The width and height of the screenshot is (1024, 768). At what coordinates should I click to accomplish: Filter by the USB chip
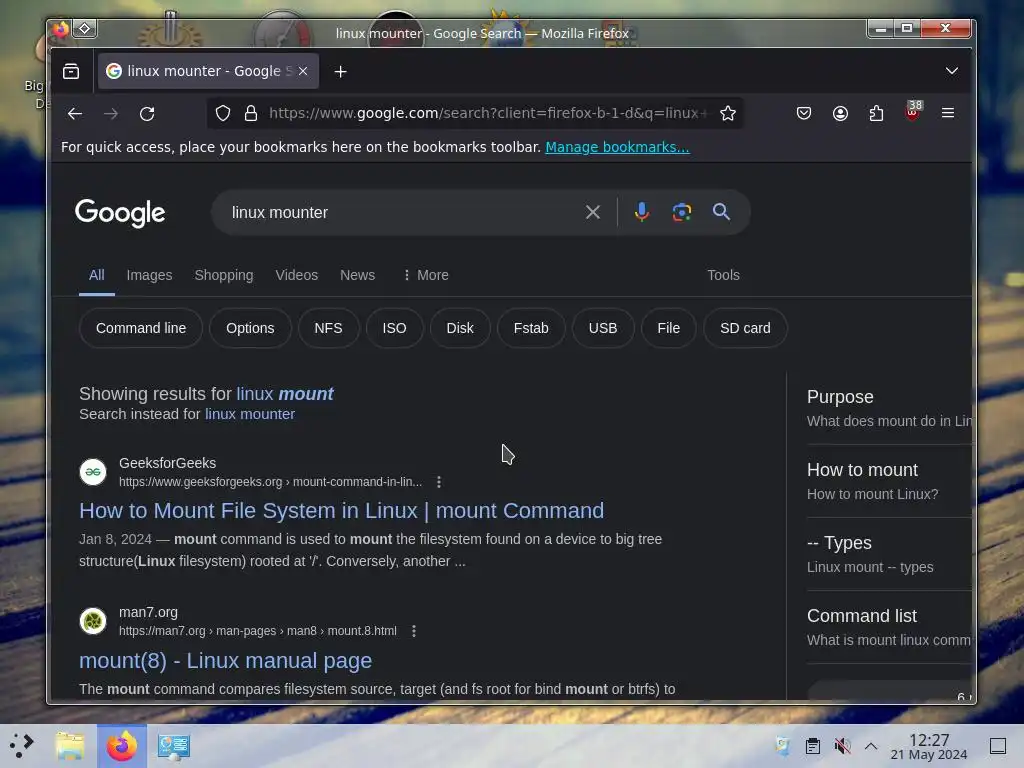click(603, 328)
